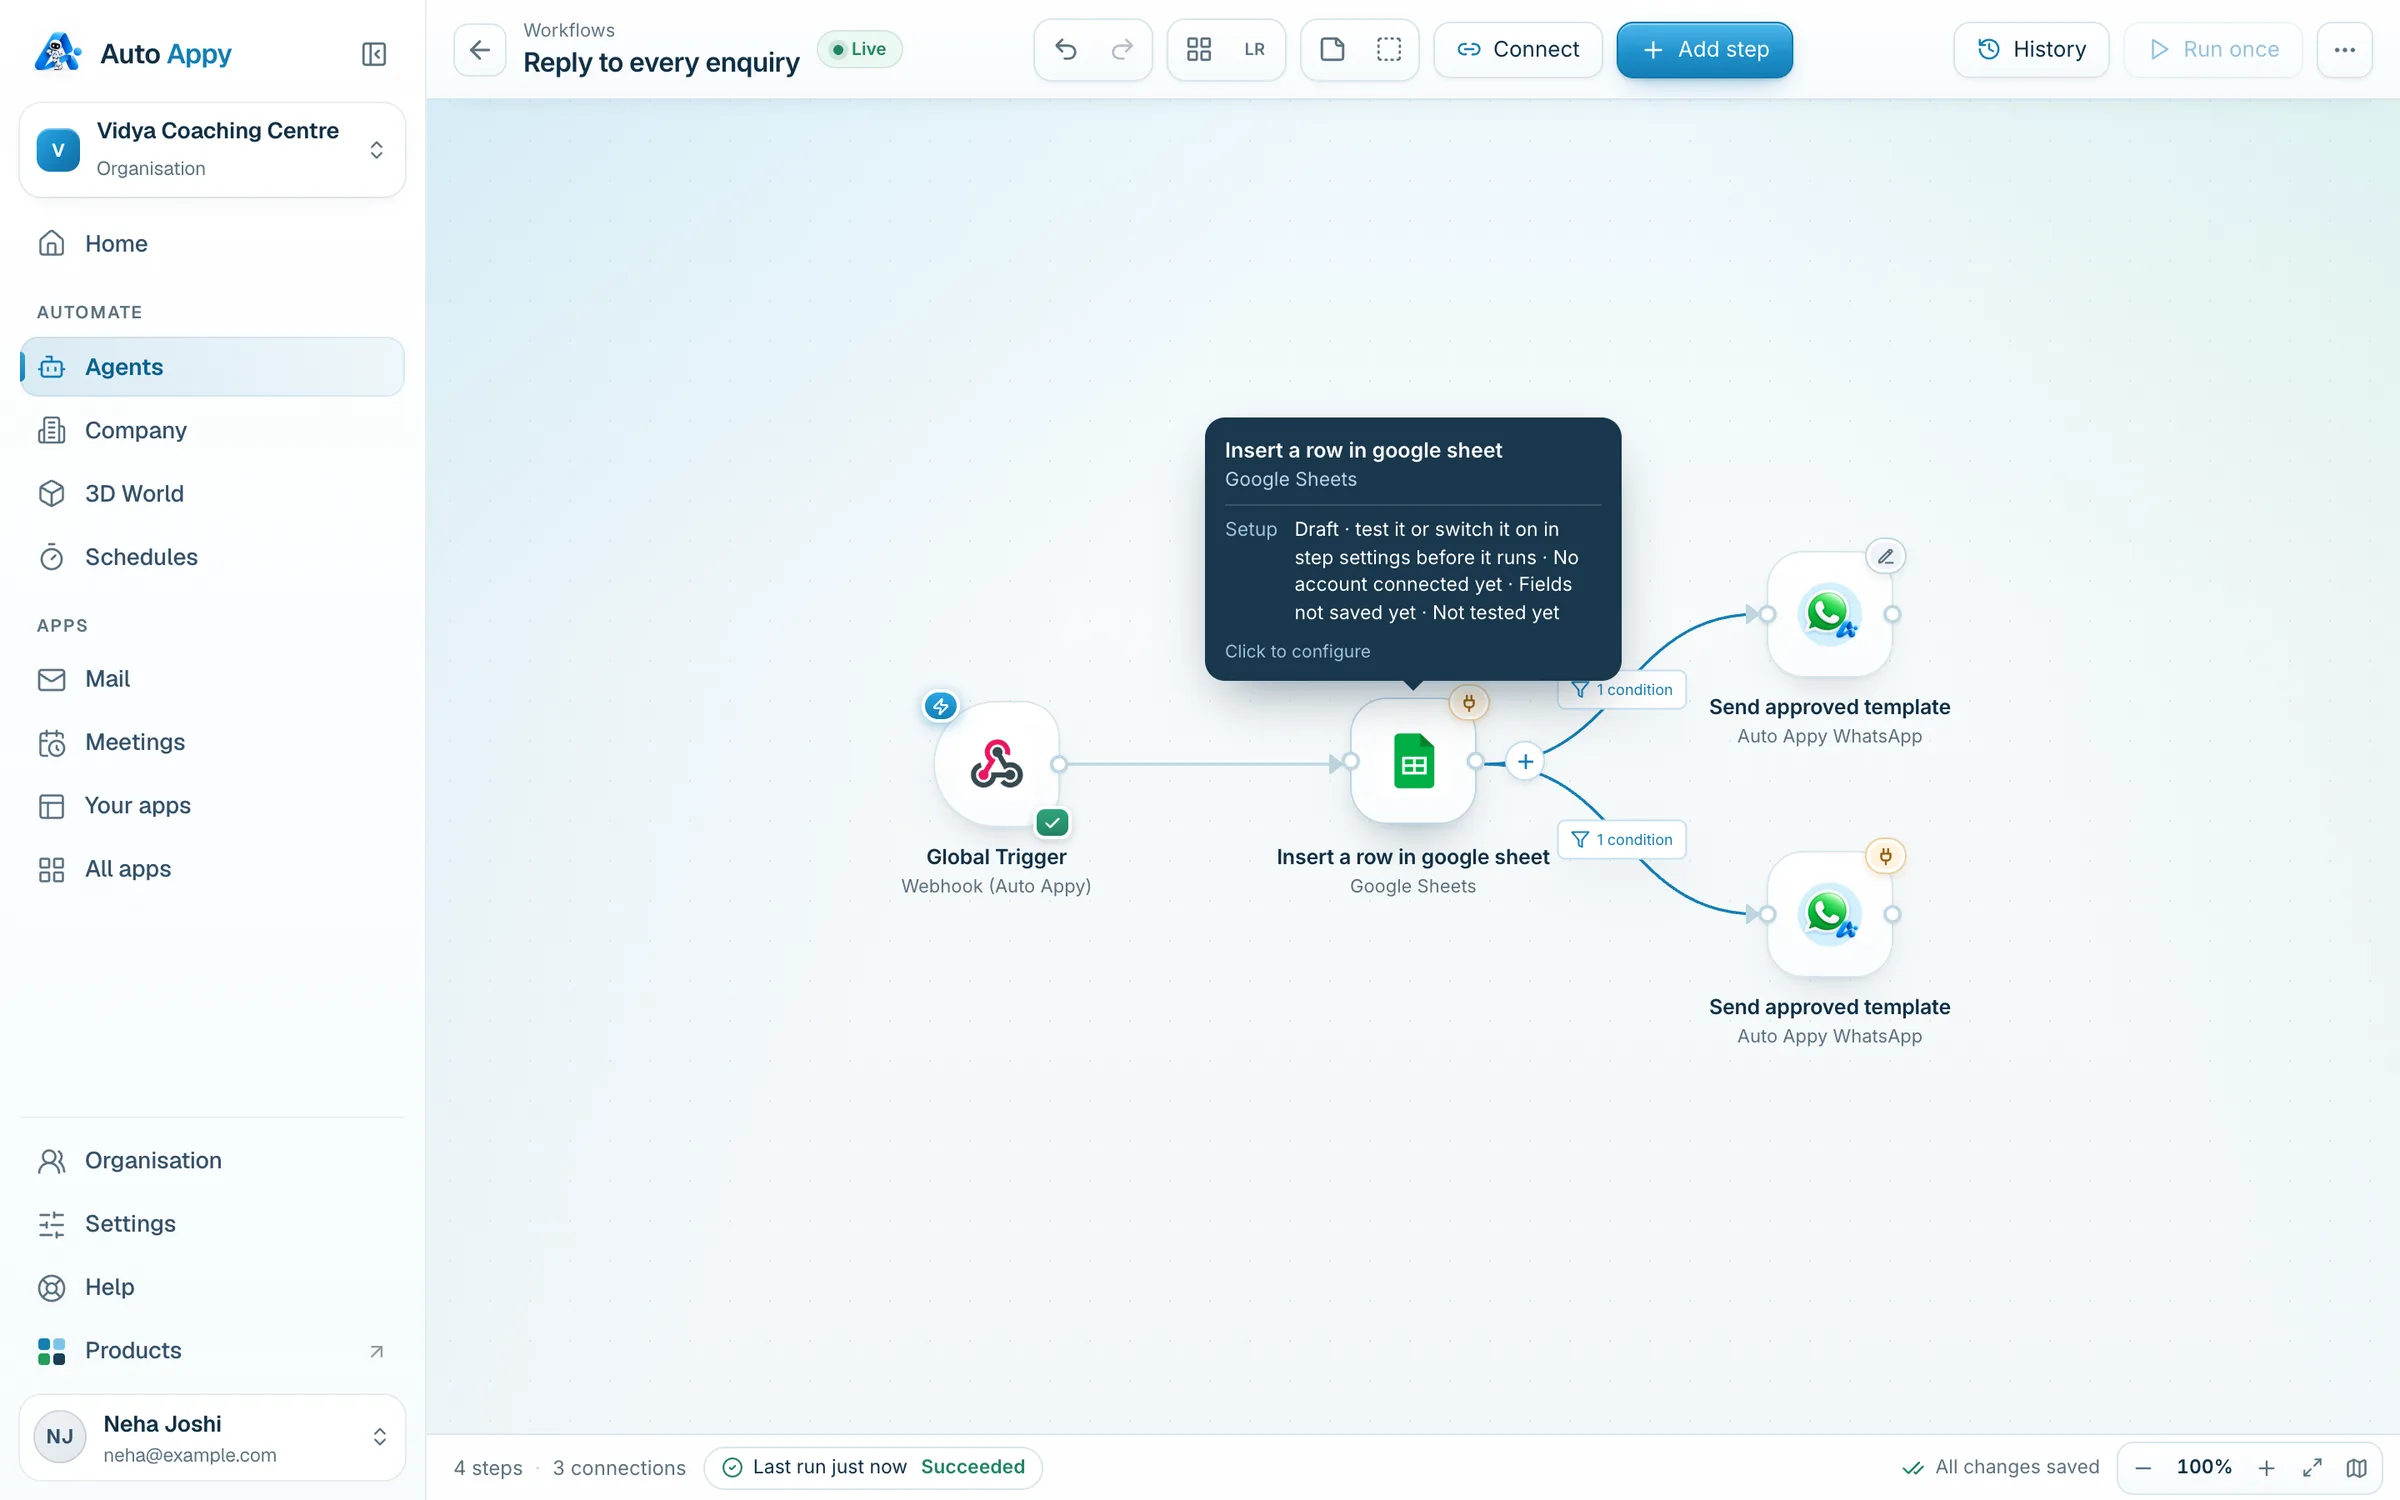Click the Live status badge
This screenshot has width=2400, height=1500.
tap(859, 49)
